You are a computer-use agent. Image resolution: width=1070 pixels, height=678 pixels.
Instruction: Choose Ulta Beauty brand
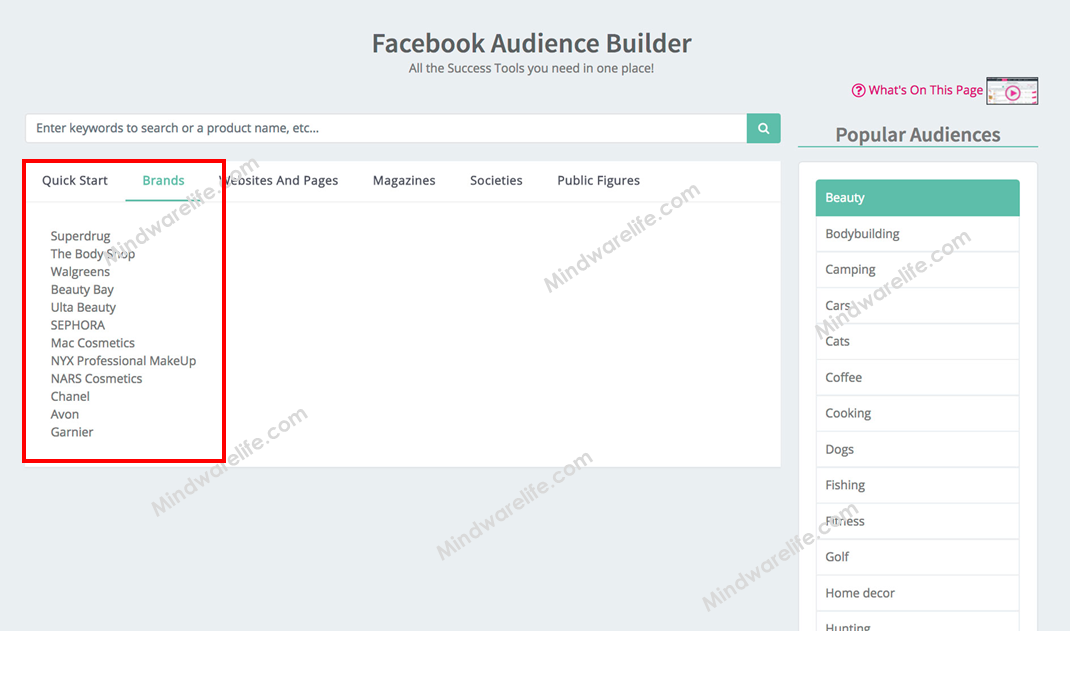[x=83, y=307]
